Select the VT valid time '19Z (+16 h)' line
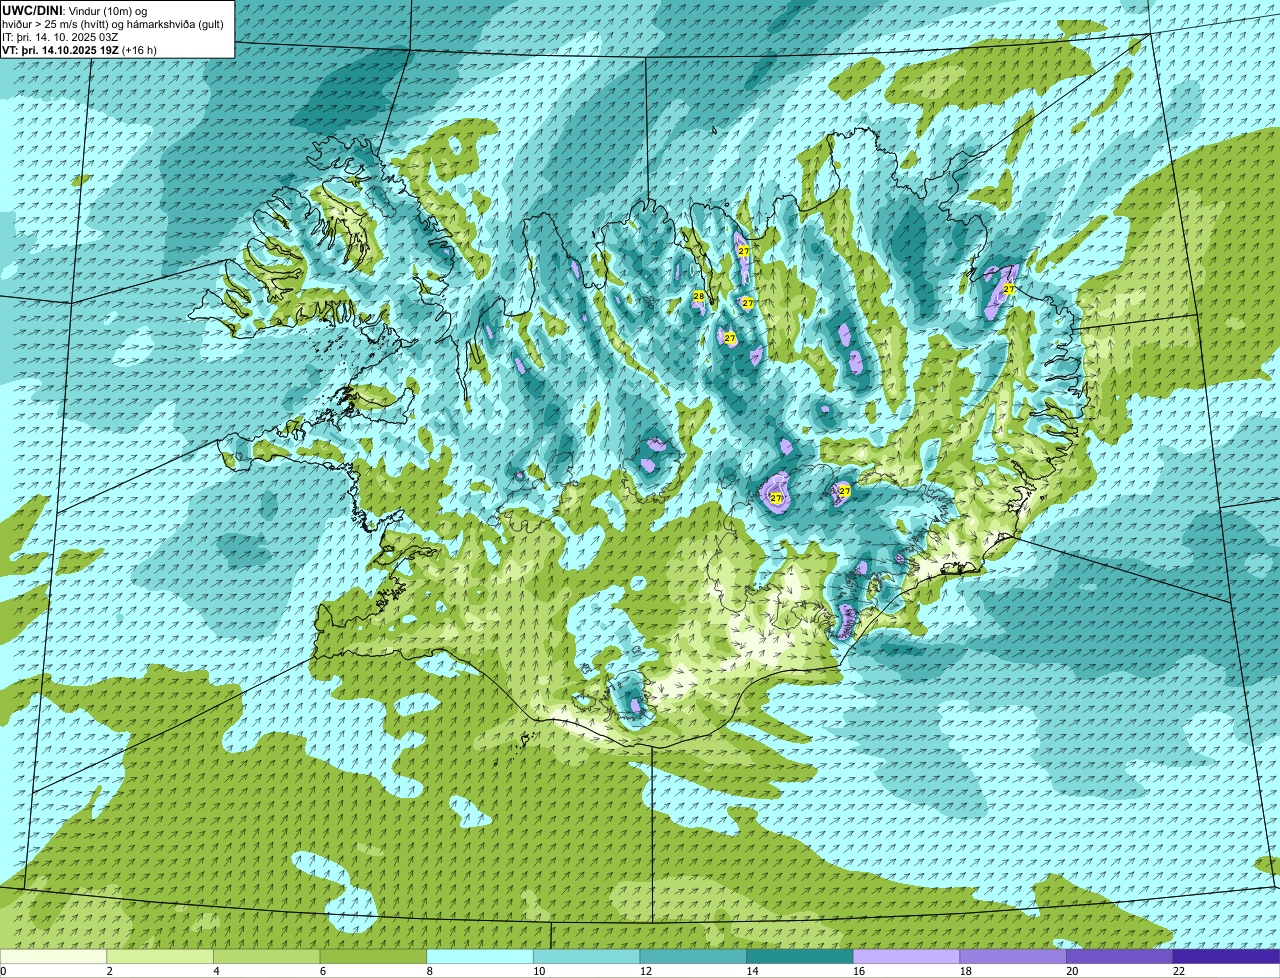 coord(79,49)
